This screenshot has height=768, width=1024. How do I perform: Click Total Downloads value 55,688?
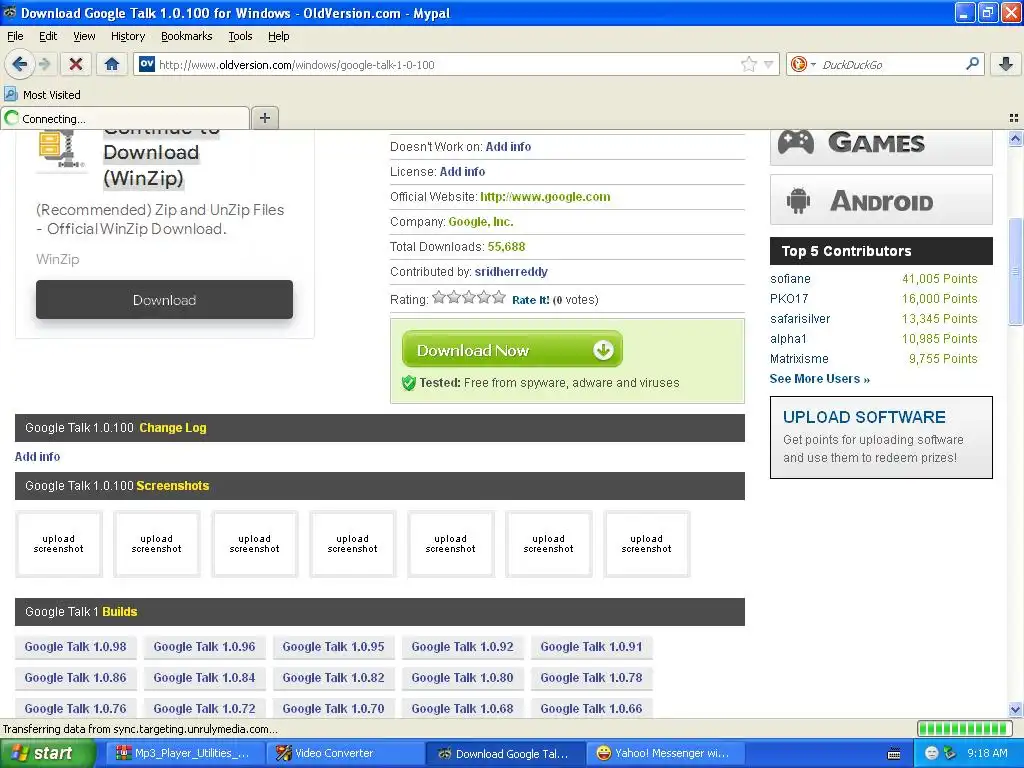506,247
